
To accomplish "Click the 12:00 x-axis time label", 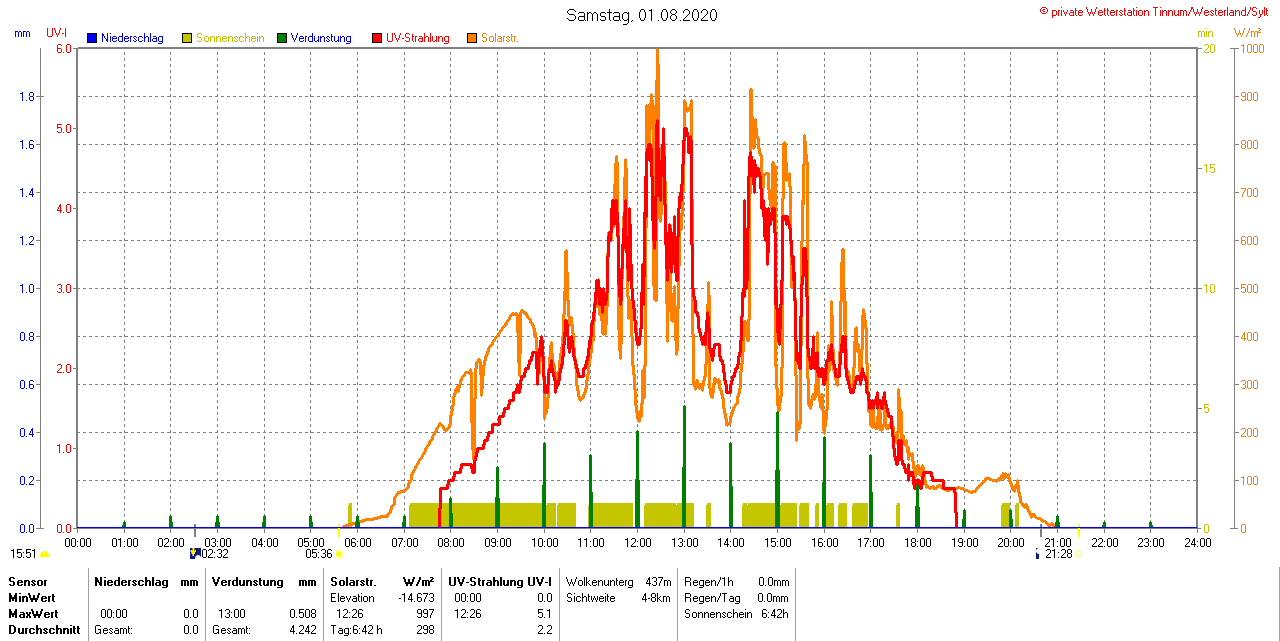I will point(638,542).
